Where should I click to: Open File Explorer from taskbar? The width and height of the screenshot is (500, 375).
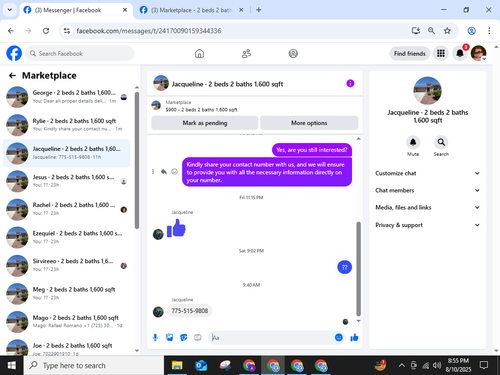[177, 366]
